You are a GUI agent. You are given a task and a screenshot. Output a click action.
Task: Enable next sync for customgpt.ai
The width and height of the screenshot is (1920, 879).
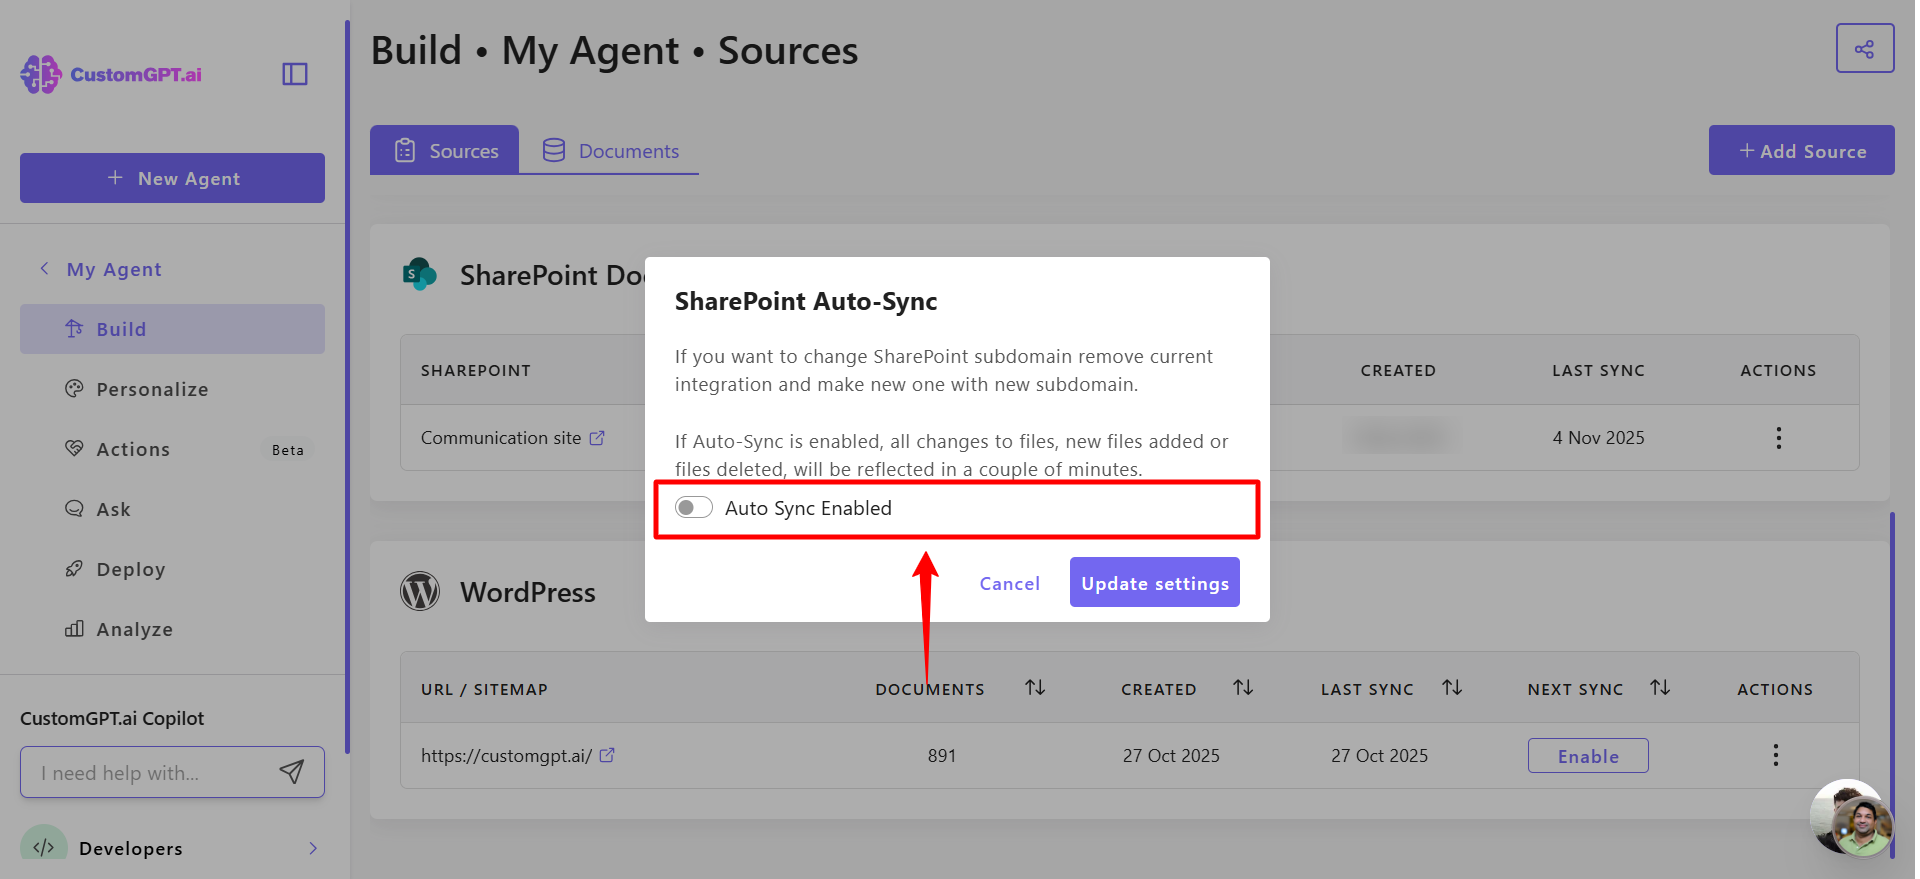click(1587, 756)
